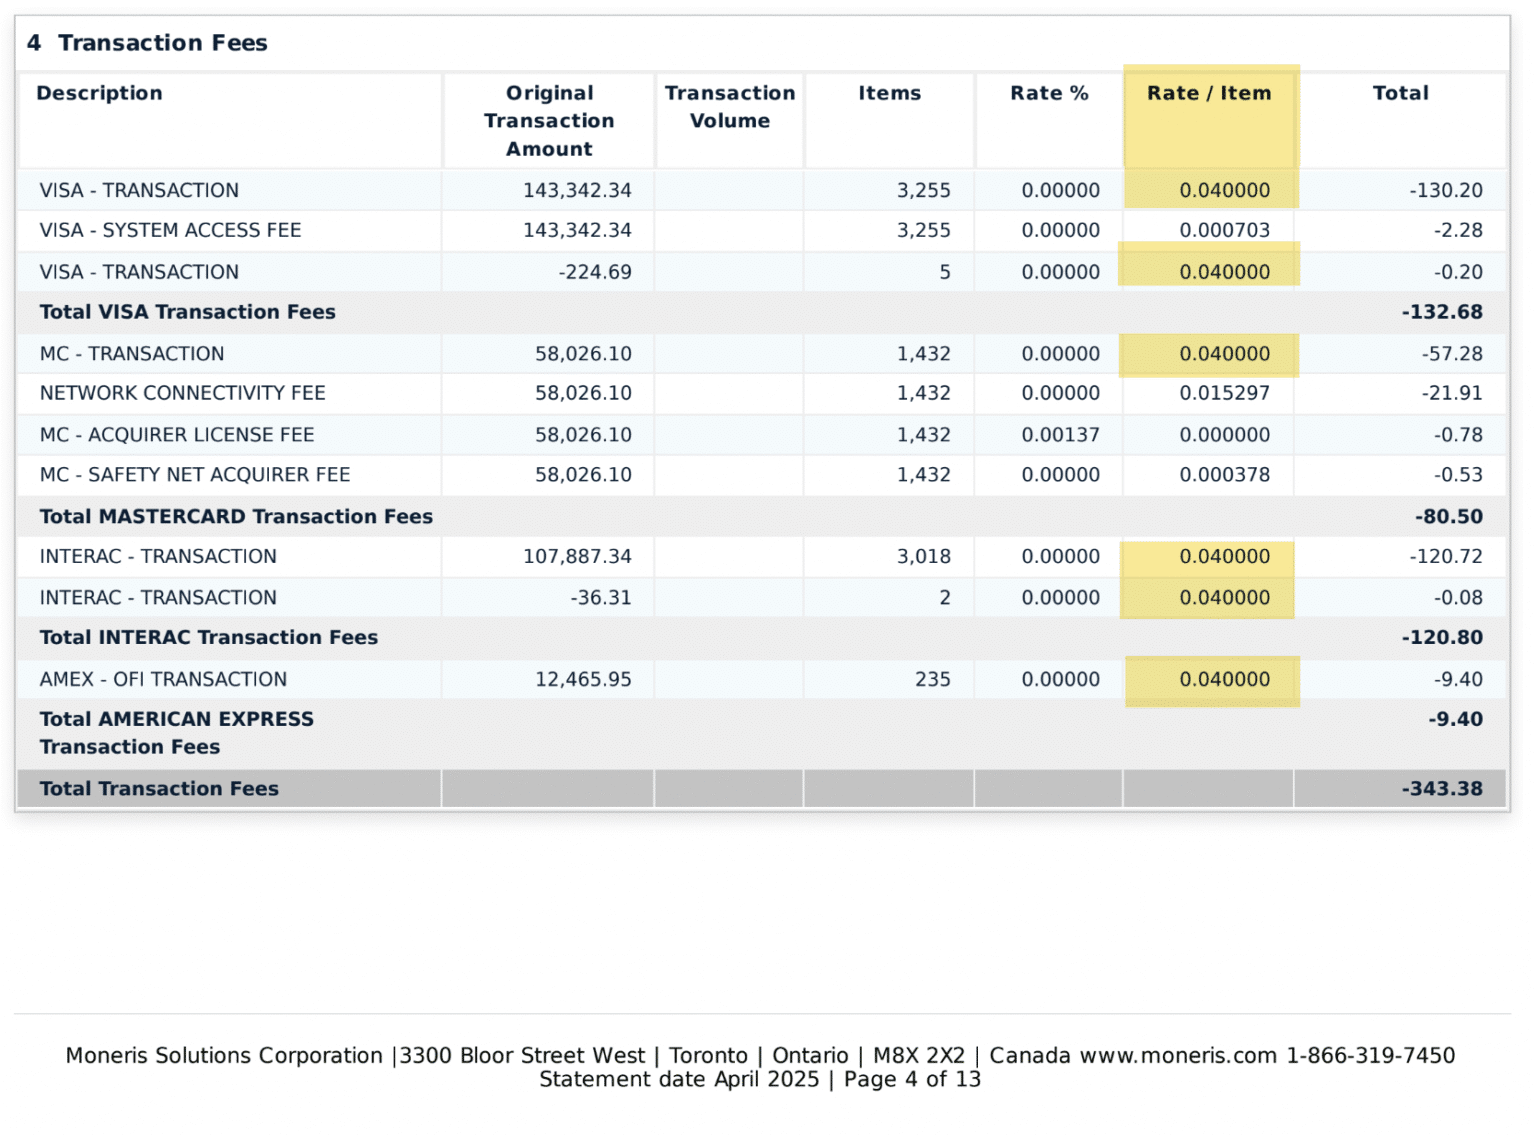Select the "MC - ACQUIRER LICENSE FEE" label
The height and width of the screenshot is (1135, 1536).
(x=177, y=435)
